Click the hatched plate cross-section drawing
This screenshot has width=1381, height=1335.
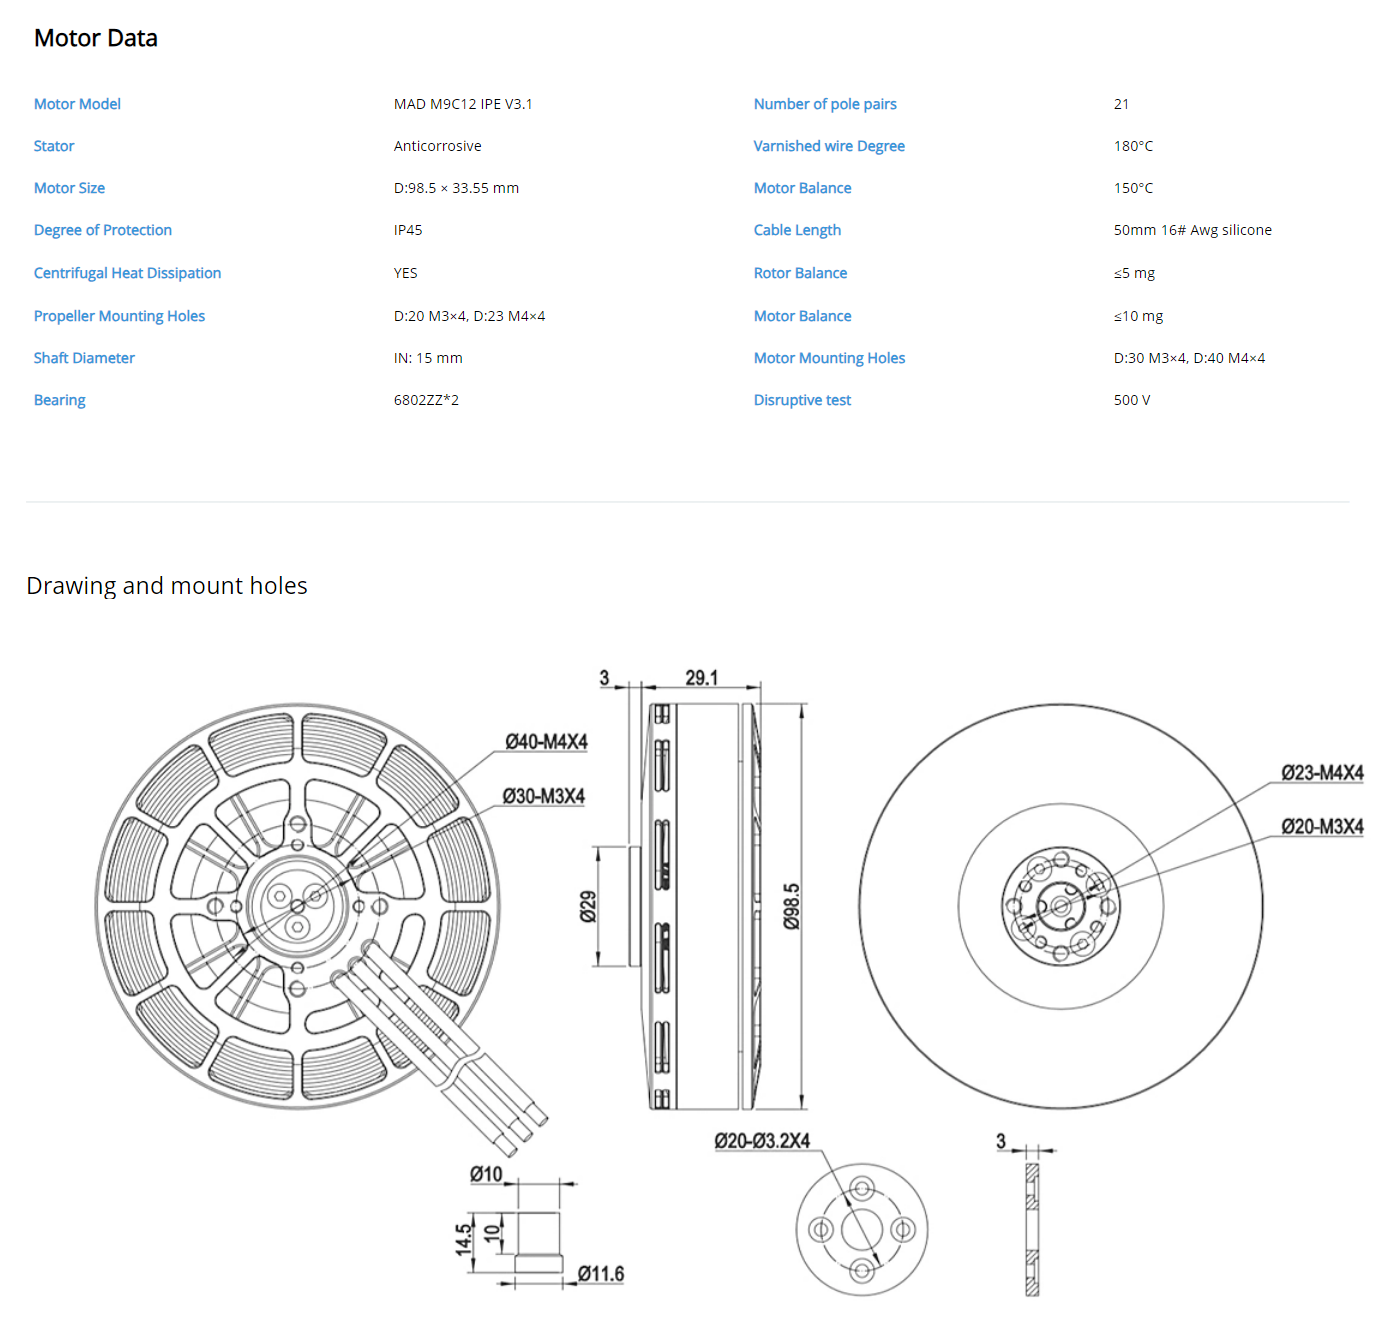click(x=1032, y=1229)
